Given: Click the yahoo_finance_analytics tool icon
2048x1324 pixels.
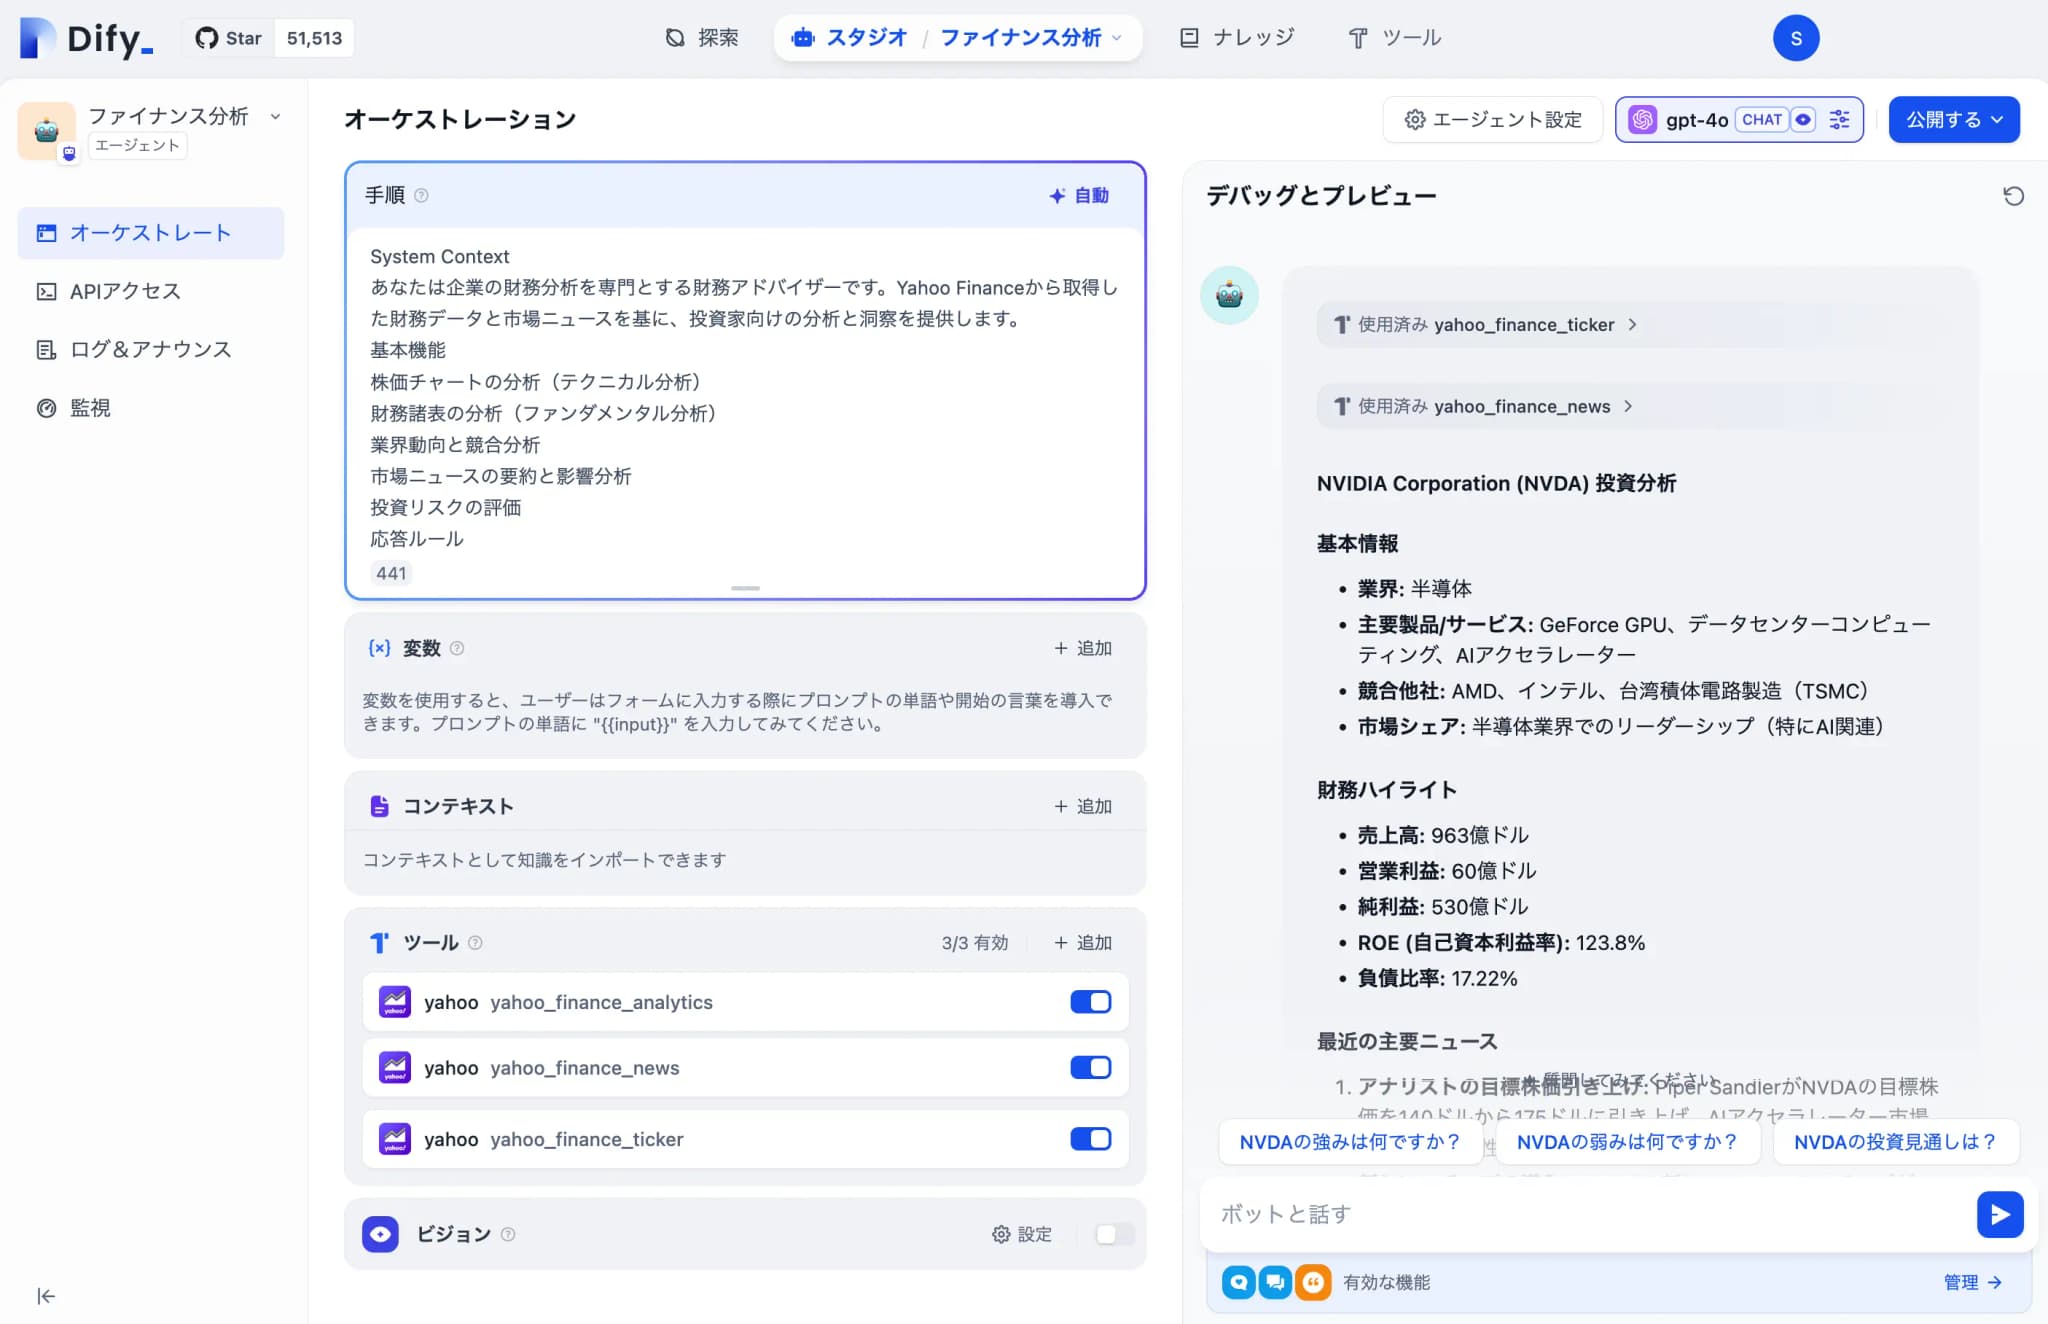Looking at the screenshot, I should coord(395,1002).
